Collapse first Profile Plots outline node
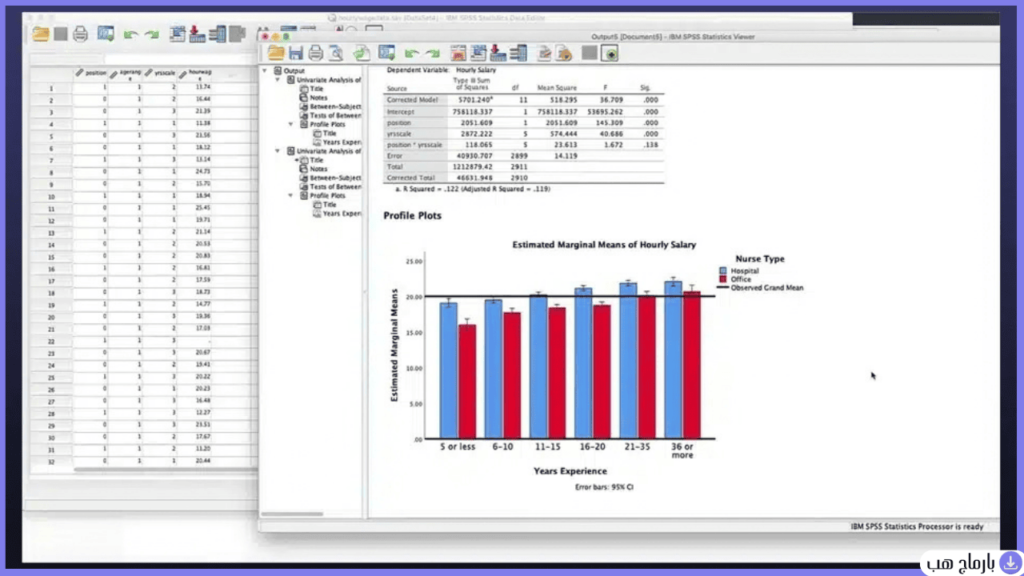This screenshot has height=576, width=1024. point(291,124)
